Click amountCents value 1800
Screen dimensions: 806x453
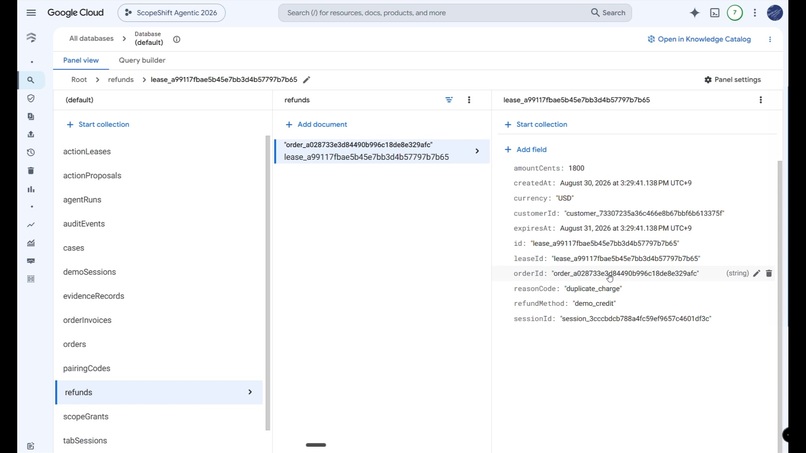(576, 168)
